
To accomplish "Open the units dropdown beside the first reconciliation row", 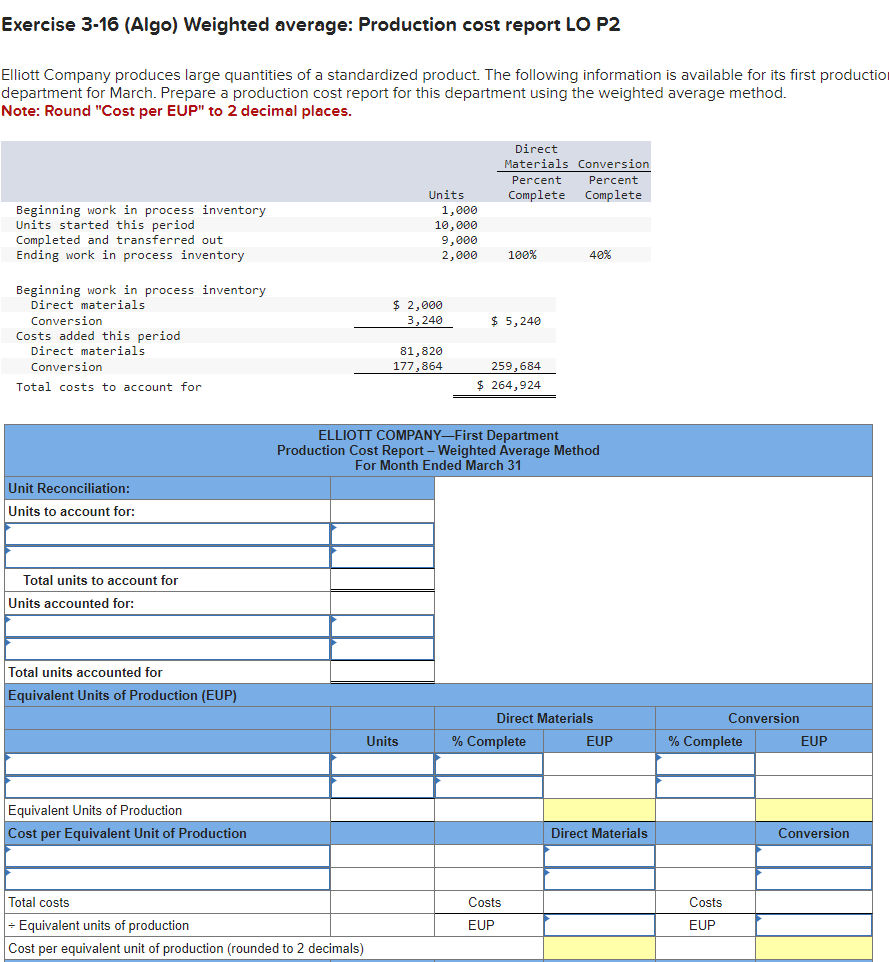I will [x=382, y=534].
